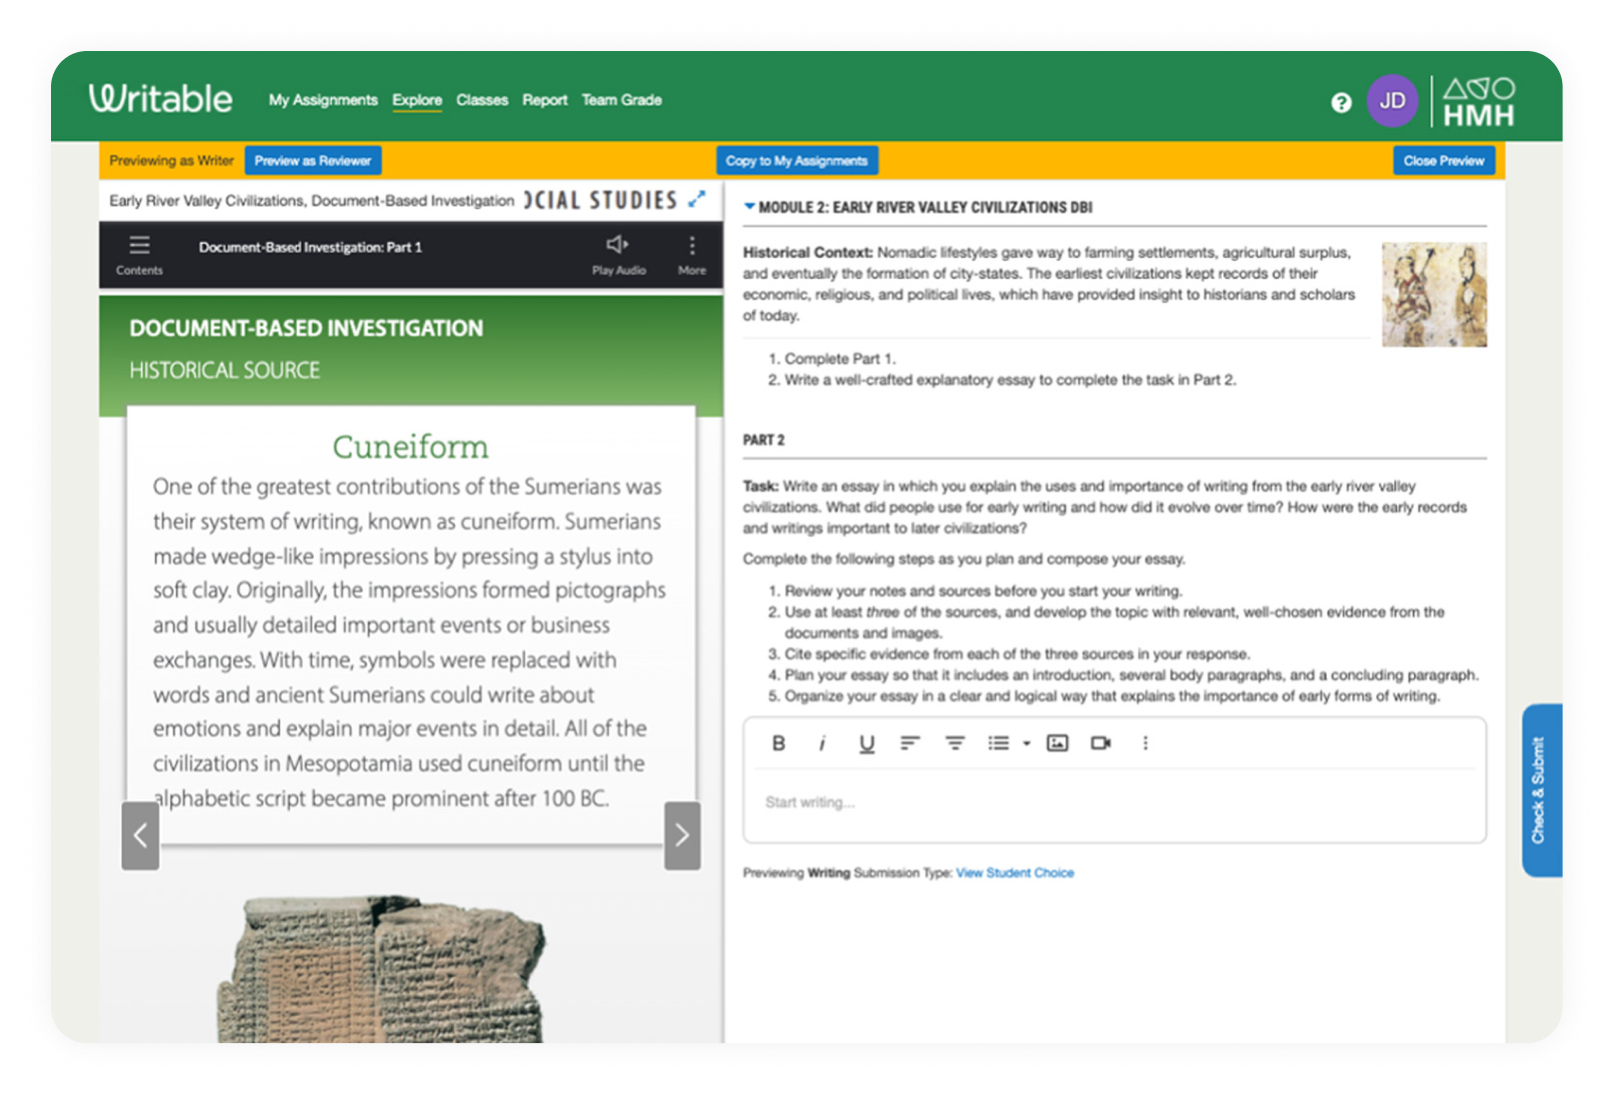1614x1095 pixels.
Task: Toggle underline formatting in the essay editor
Action: (867, 743)
